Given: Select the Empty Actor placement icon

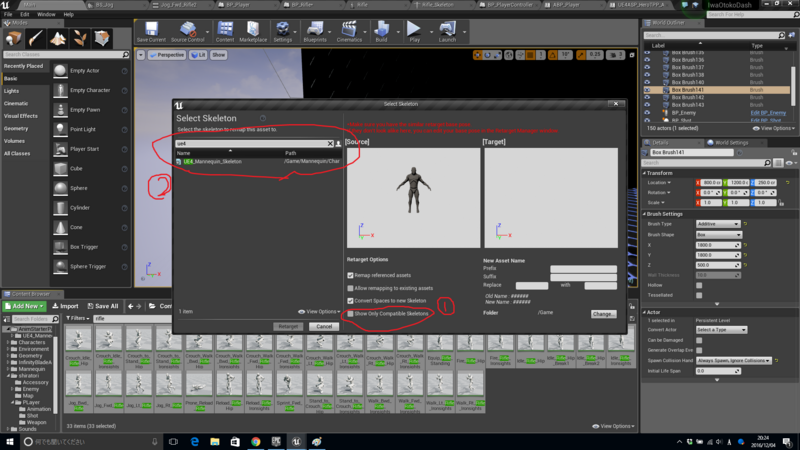Looking at the screenshot, I should (x=60, y=70).
